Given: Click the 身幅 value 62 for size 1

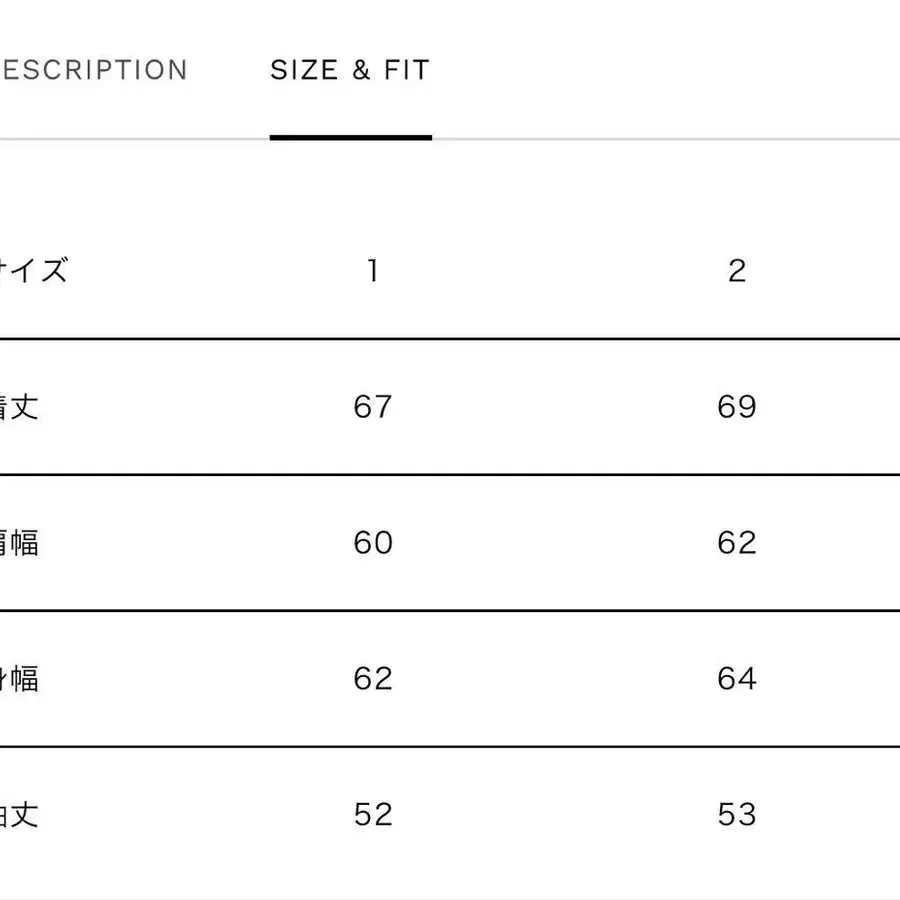Looking at the screenshot, I should point(373,679).
